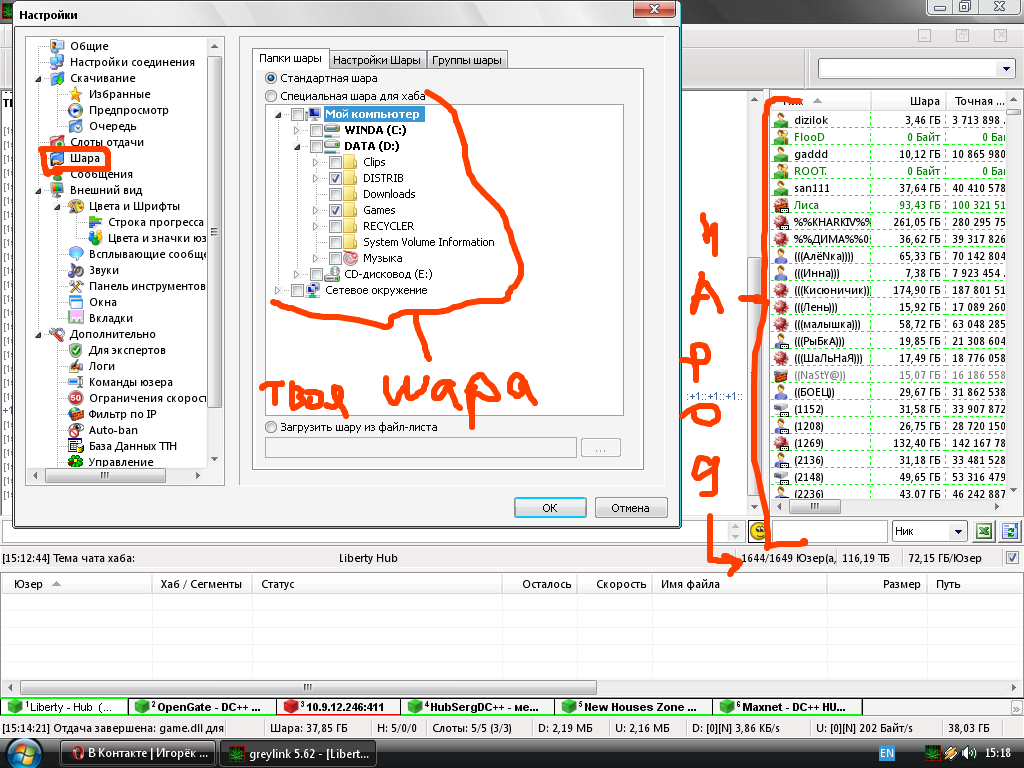Select the Общие settings icon
This screenshot has height=768, width=1024.
click(x=57, y=46)
